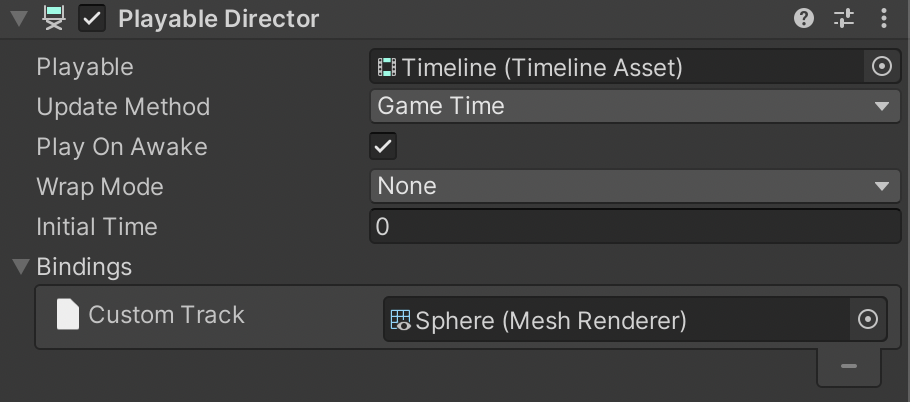Remove binding with the minus button
Screen dimensions: 910x402
point(848,366)
